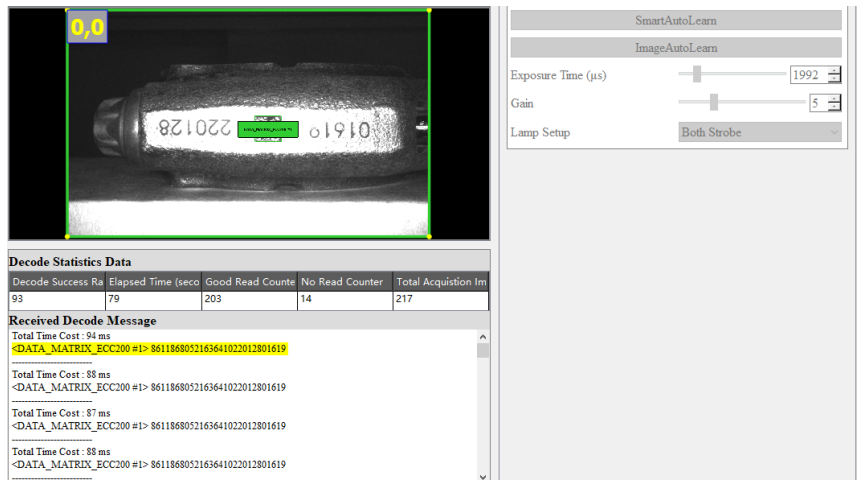
Task: Increase Gain using the up arrow
Action: tap(834, 98)
